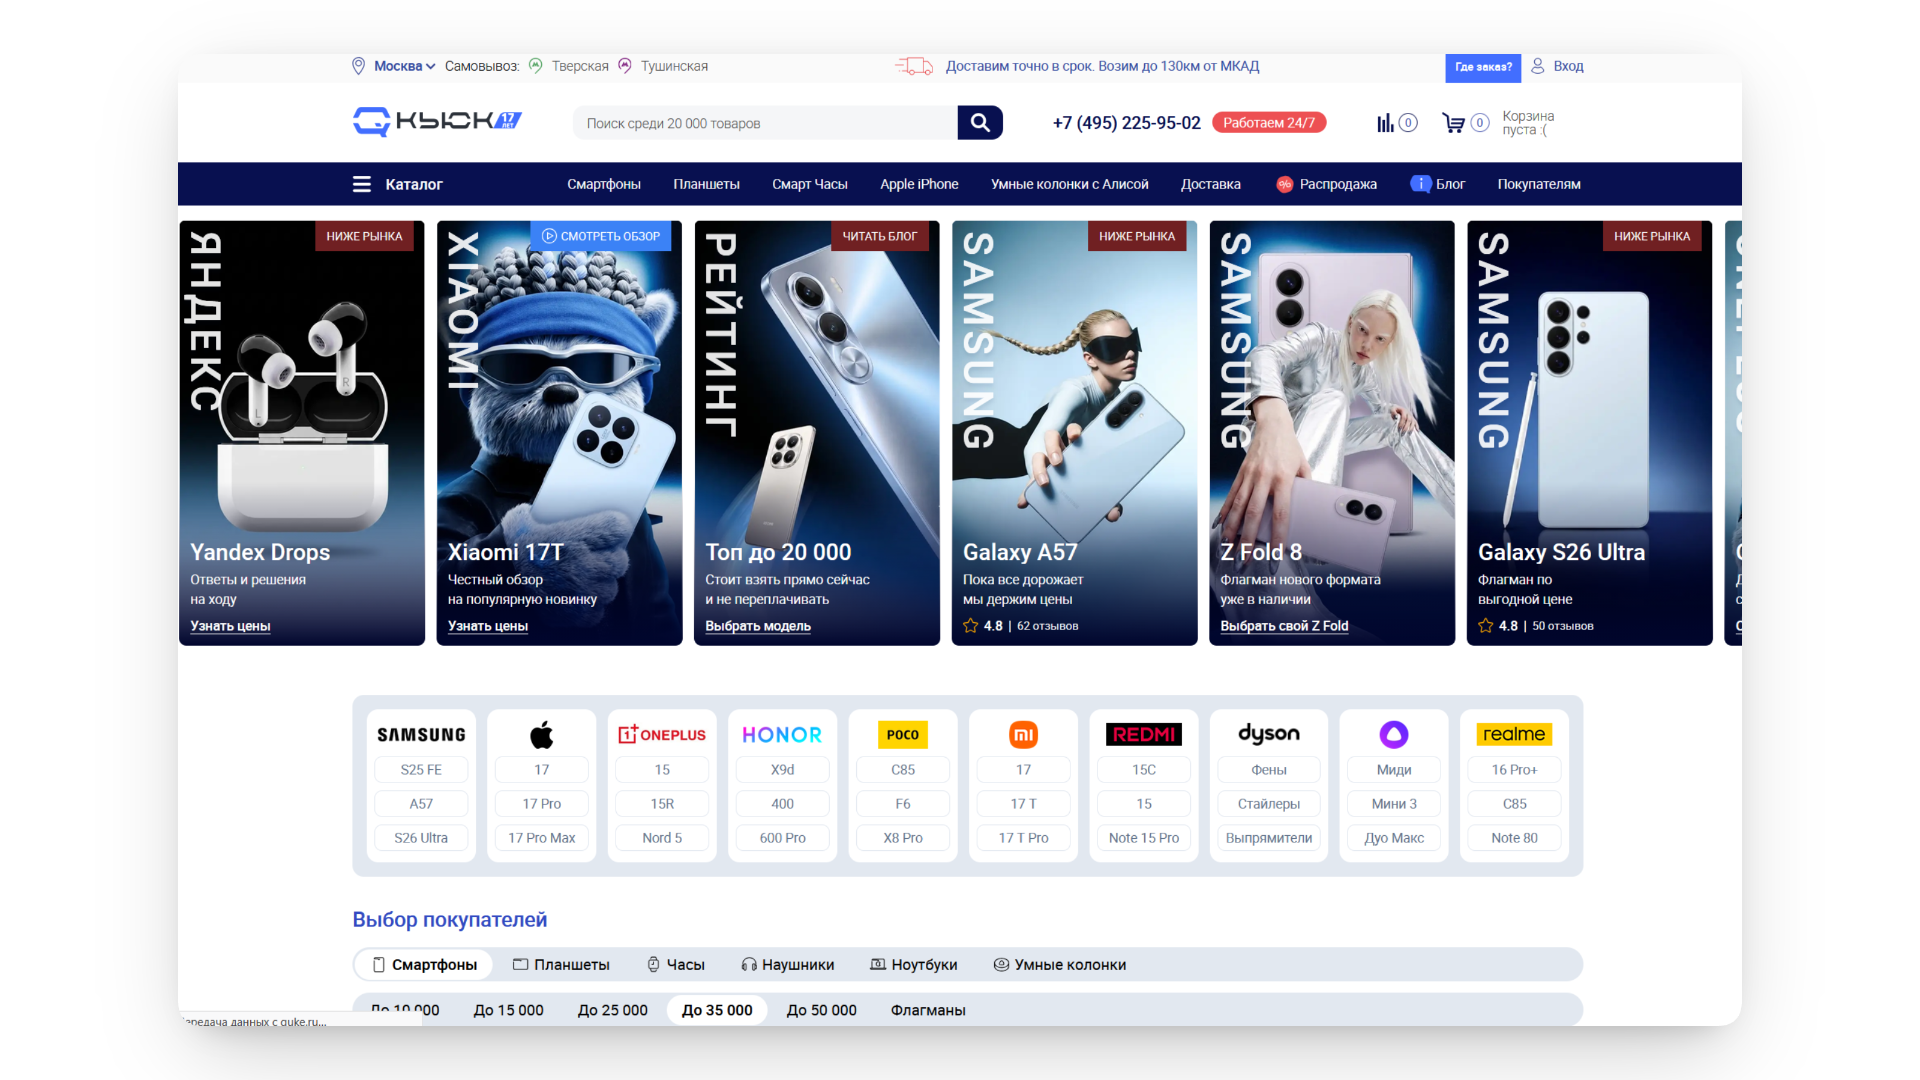Click the Yandex Alice brand logo

(1394, 735)
